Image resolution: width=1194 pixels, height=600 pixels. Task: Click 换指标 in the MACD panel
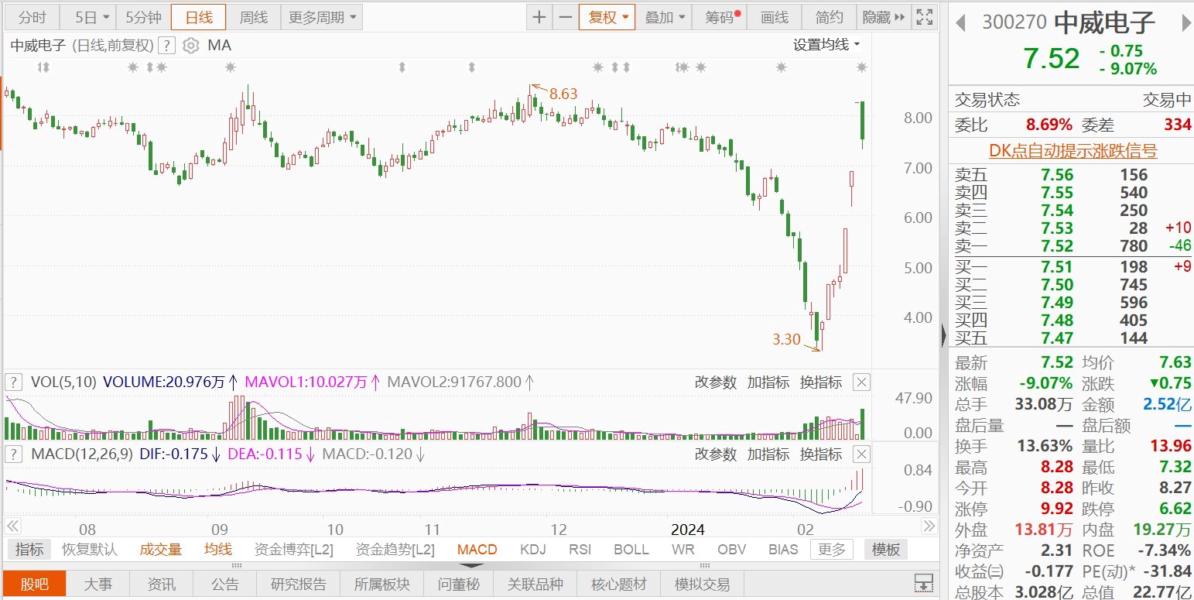pyautogui.click(x=820, y=455)
